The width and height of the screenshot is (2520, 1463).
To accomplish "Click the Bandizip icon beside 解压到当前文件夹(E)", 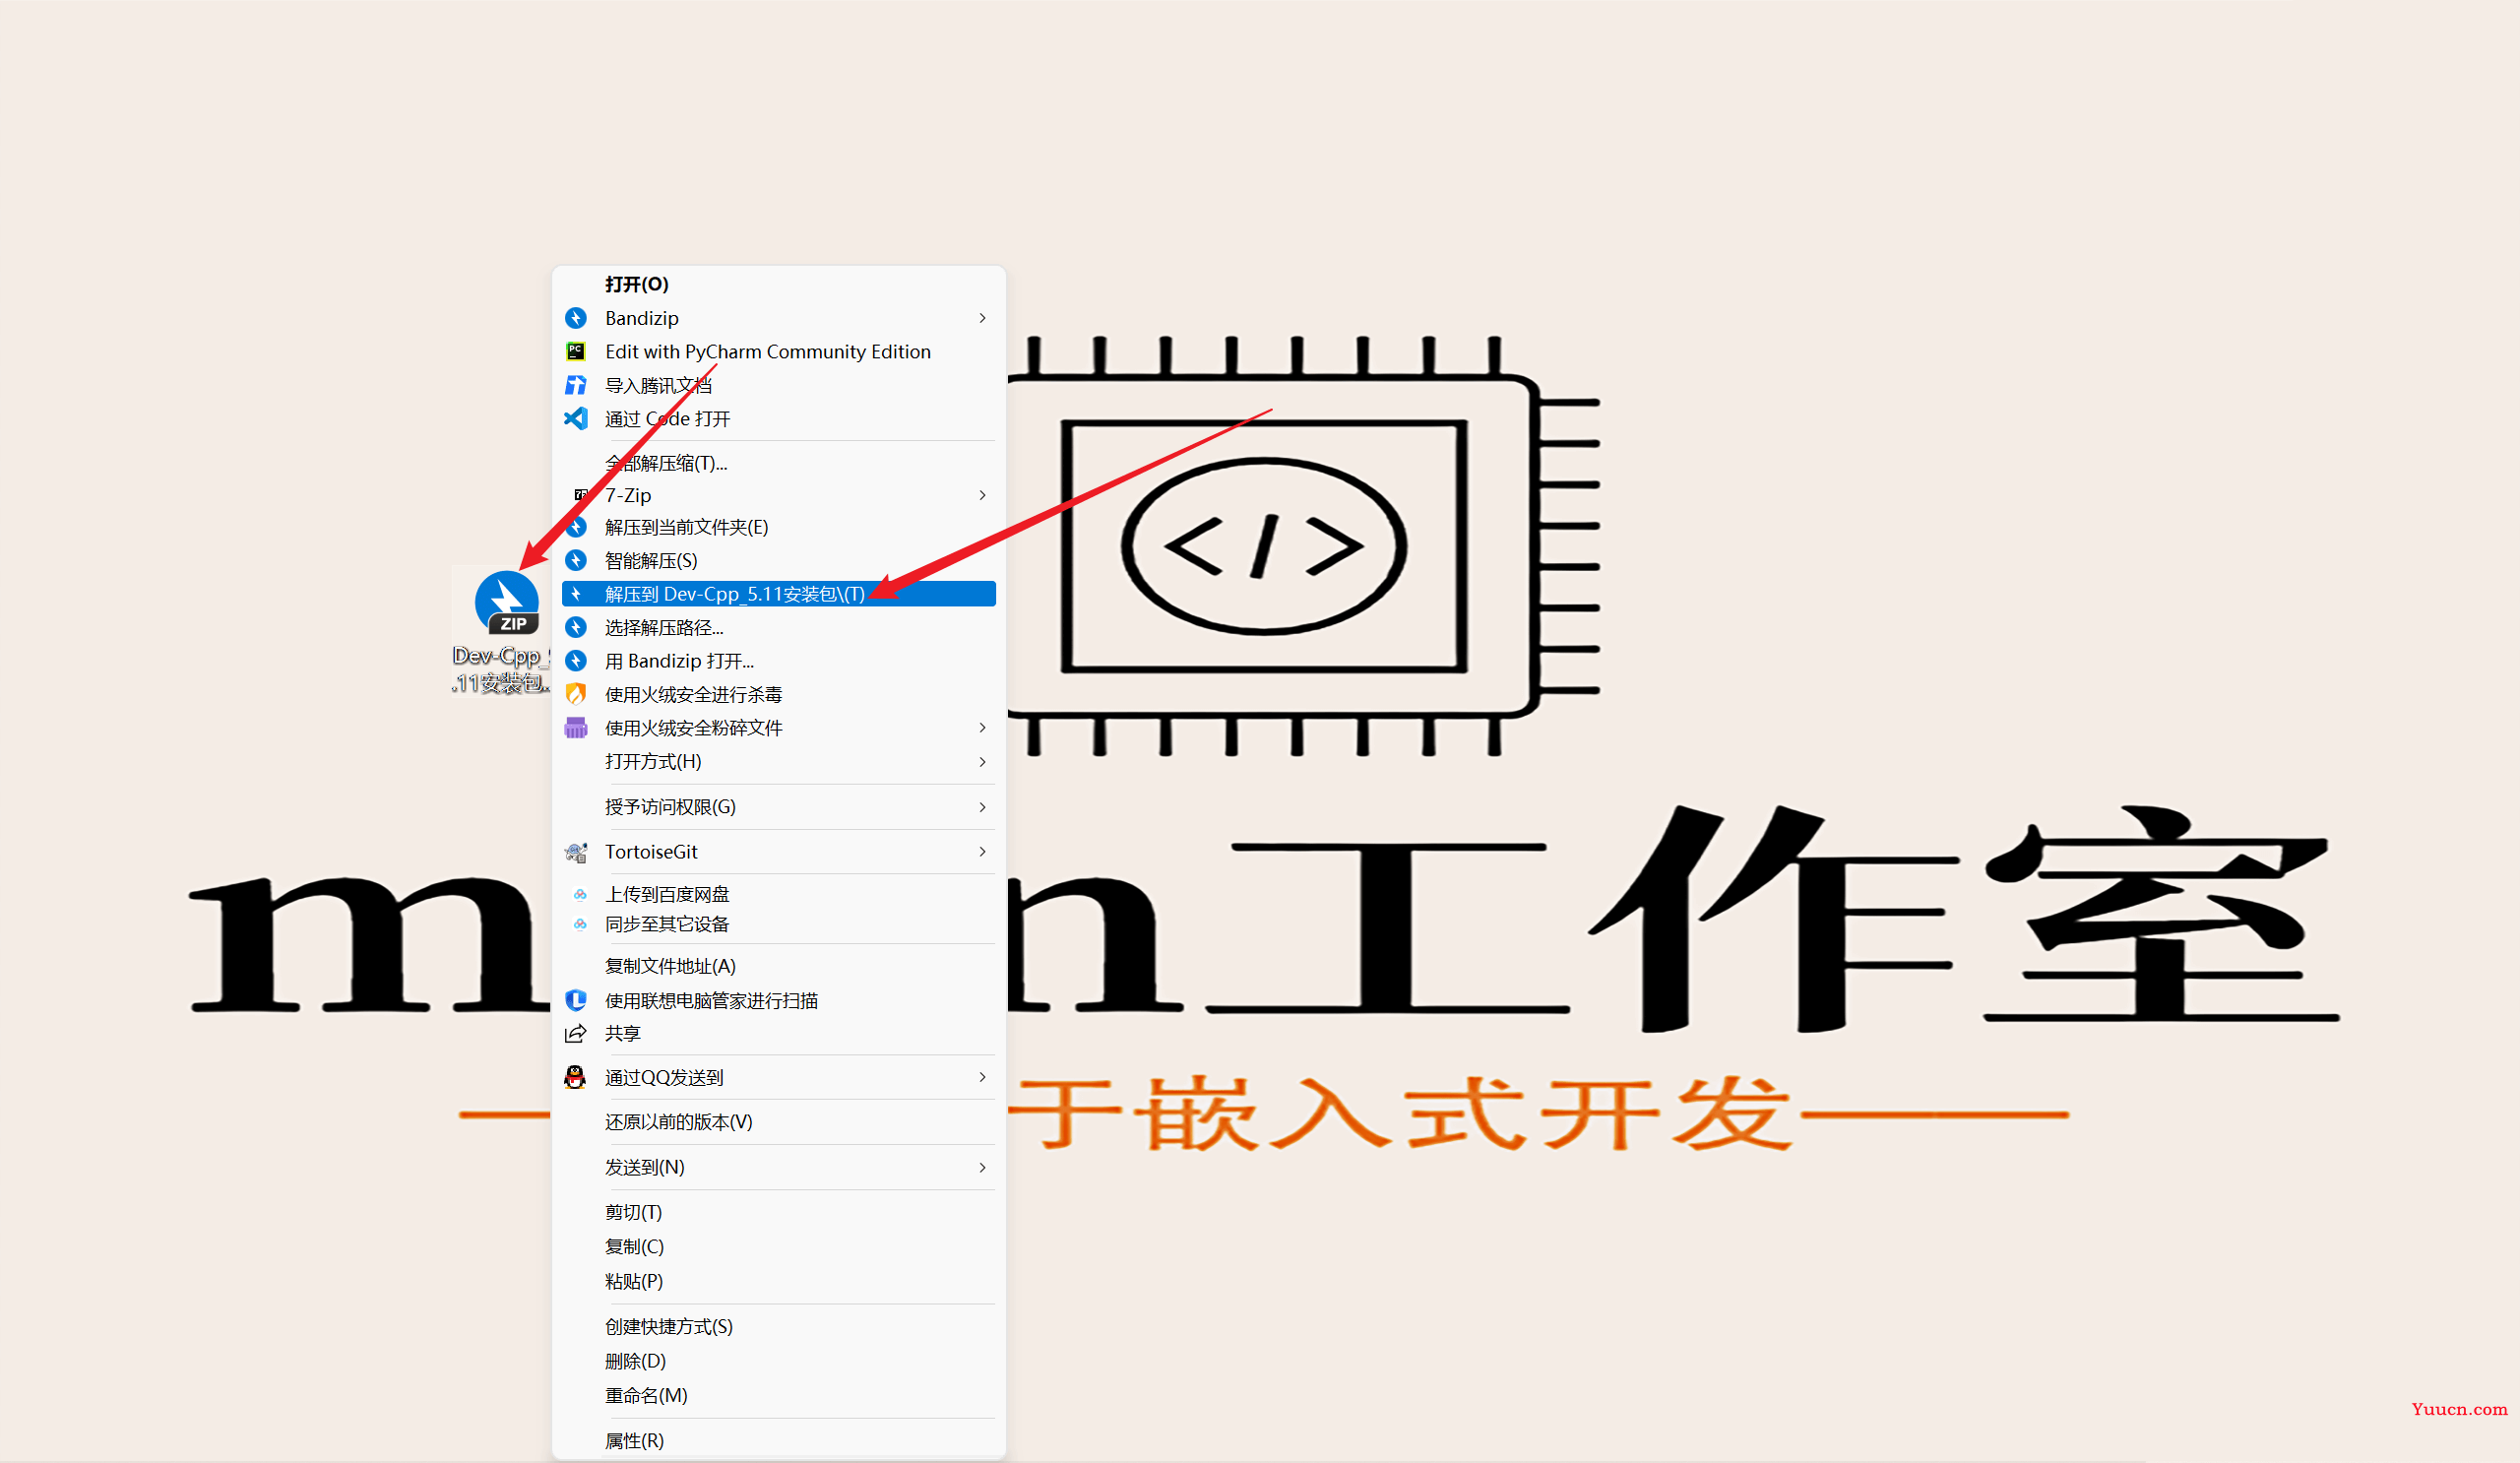I will tap(576, 527).
